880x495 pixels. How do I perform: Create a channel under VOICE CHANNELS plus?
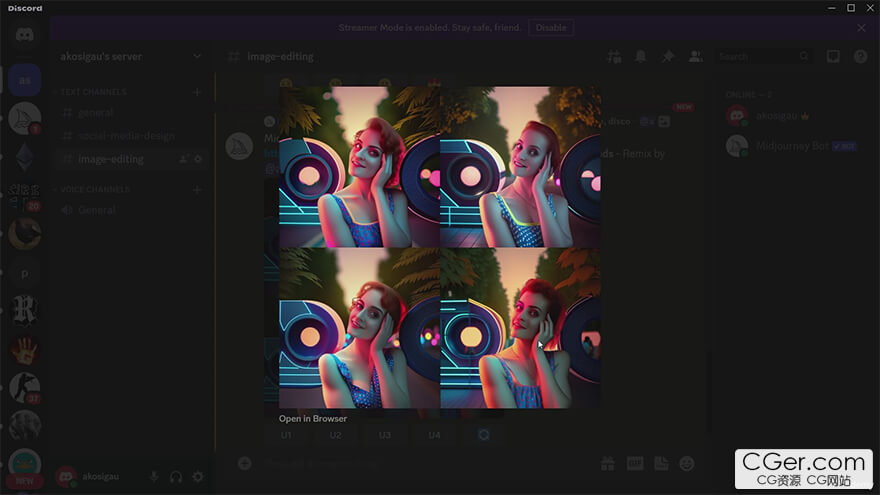197,190
